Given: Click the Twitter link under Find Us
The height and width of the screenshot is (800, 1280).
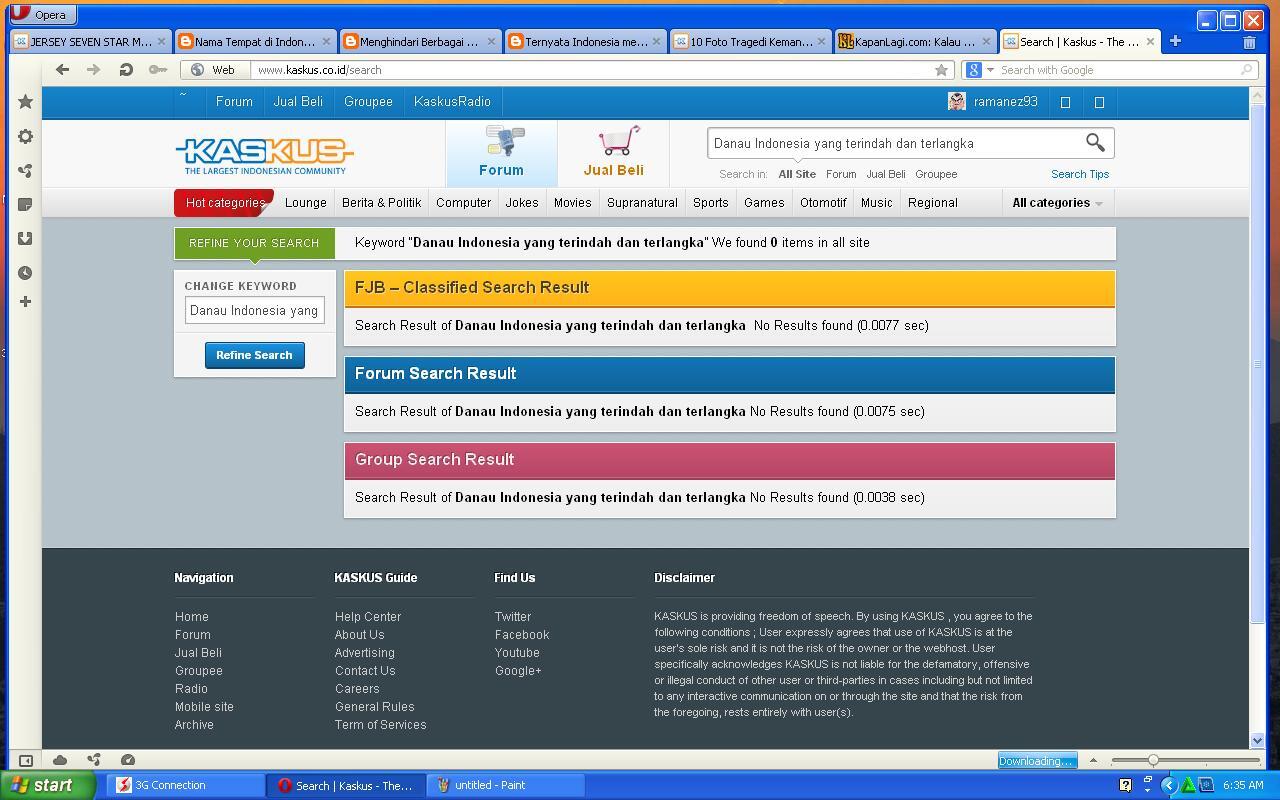Looking at the screenshot, I should (513, 617).
